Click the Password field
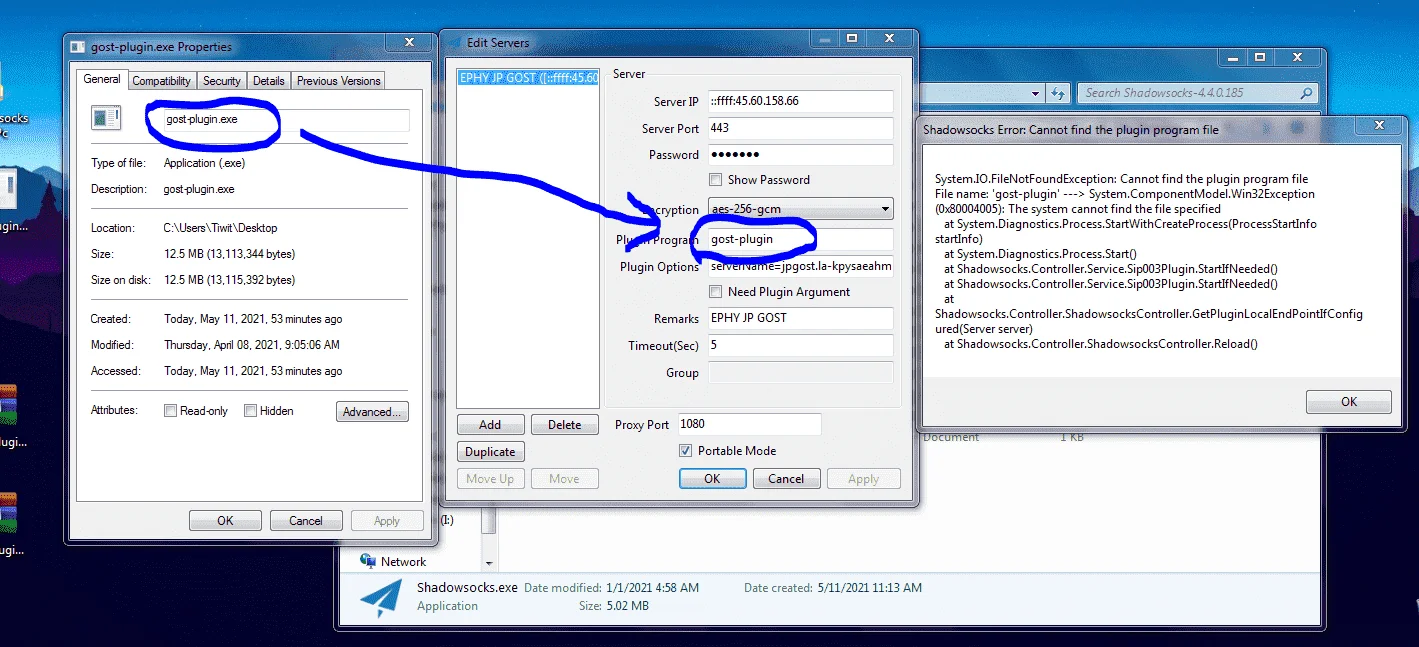 pos(800,155)
